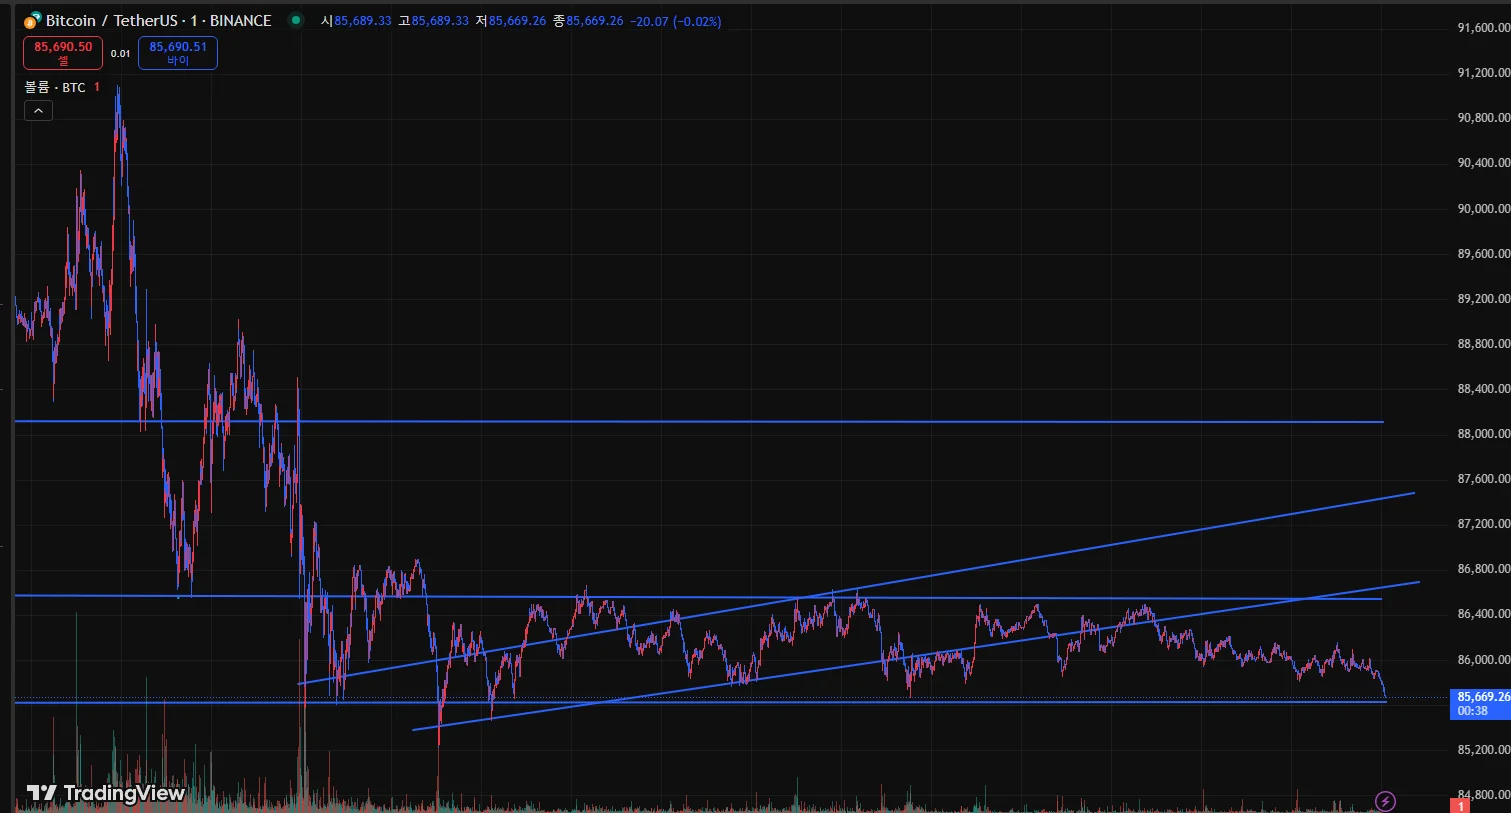Click the 88,400.00 price axis label

(1483, 389)
